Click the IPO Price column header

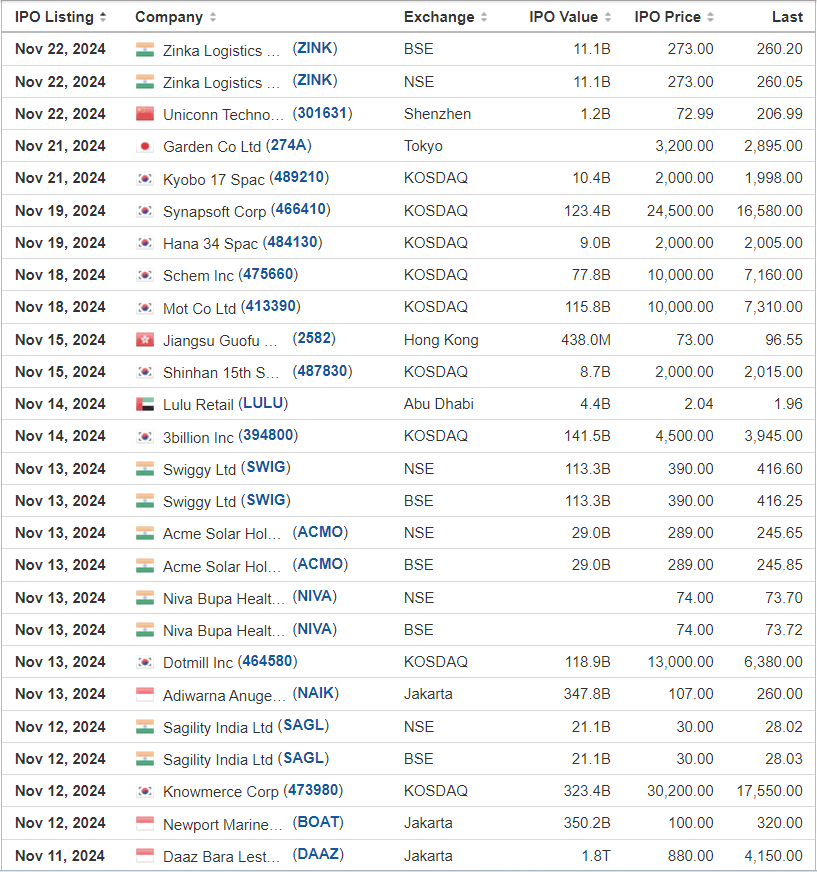click(x=667, y=17)
